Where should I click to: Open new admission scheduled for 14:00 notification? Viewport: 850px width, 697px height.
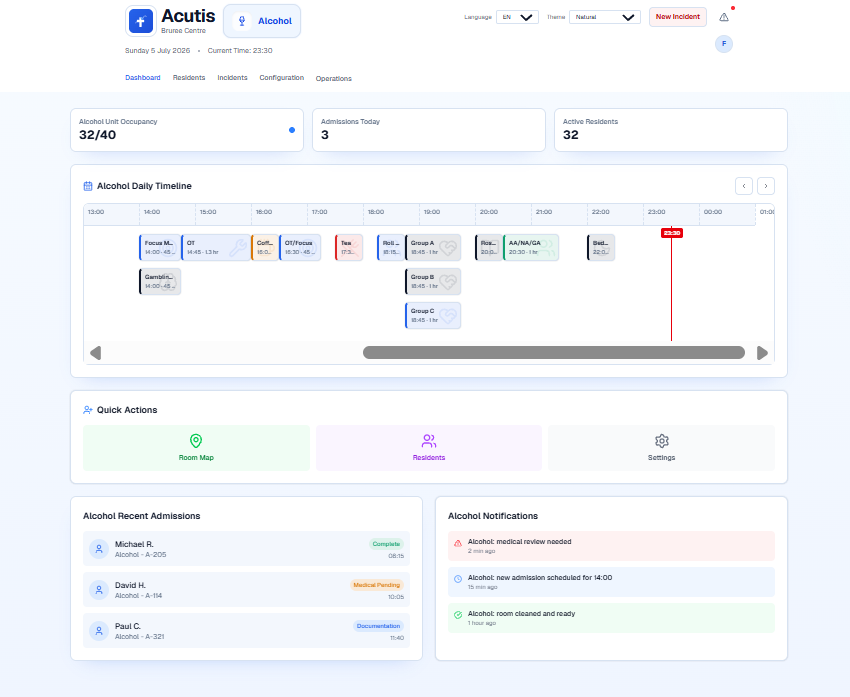pyautogui.click(x=611, y=582)
